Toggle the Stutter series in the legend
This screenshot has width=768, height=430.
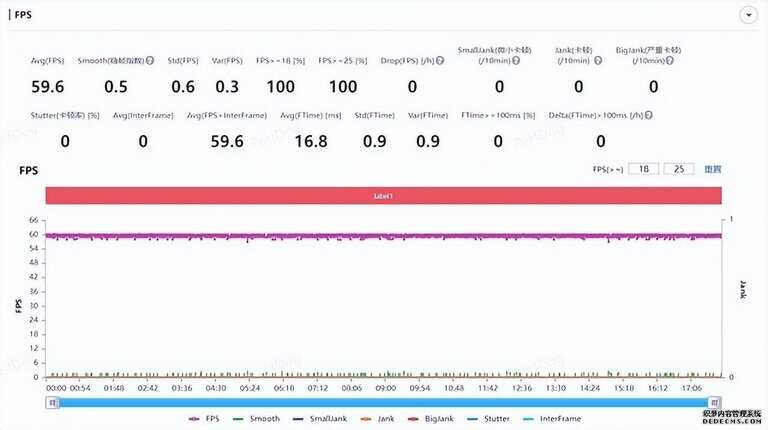[488, 419]
